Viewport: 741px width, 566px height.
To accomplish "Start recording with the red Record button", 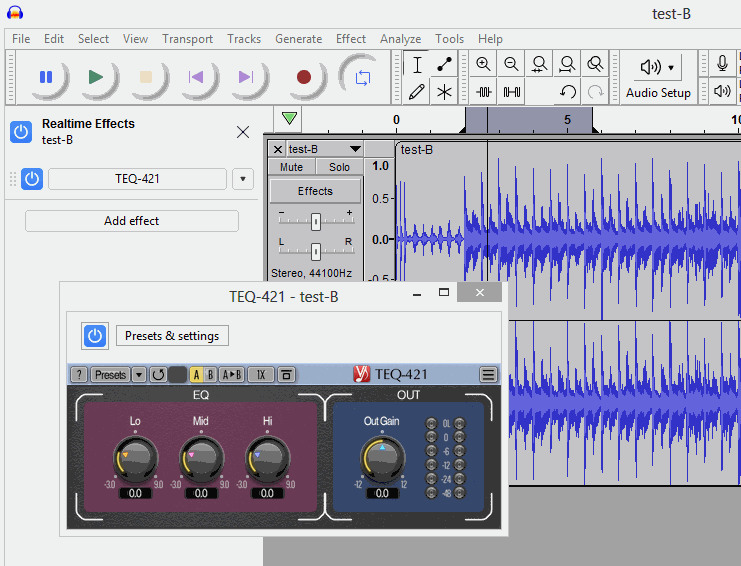I will point(304,77).
